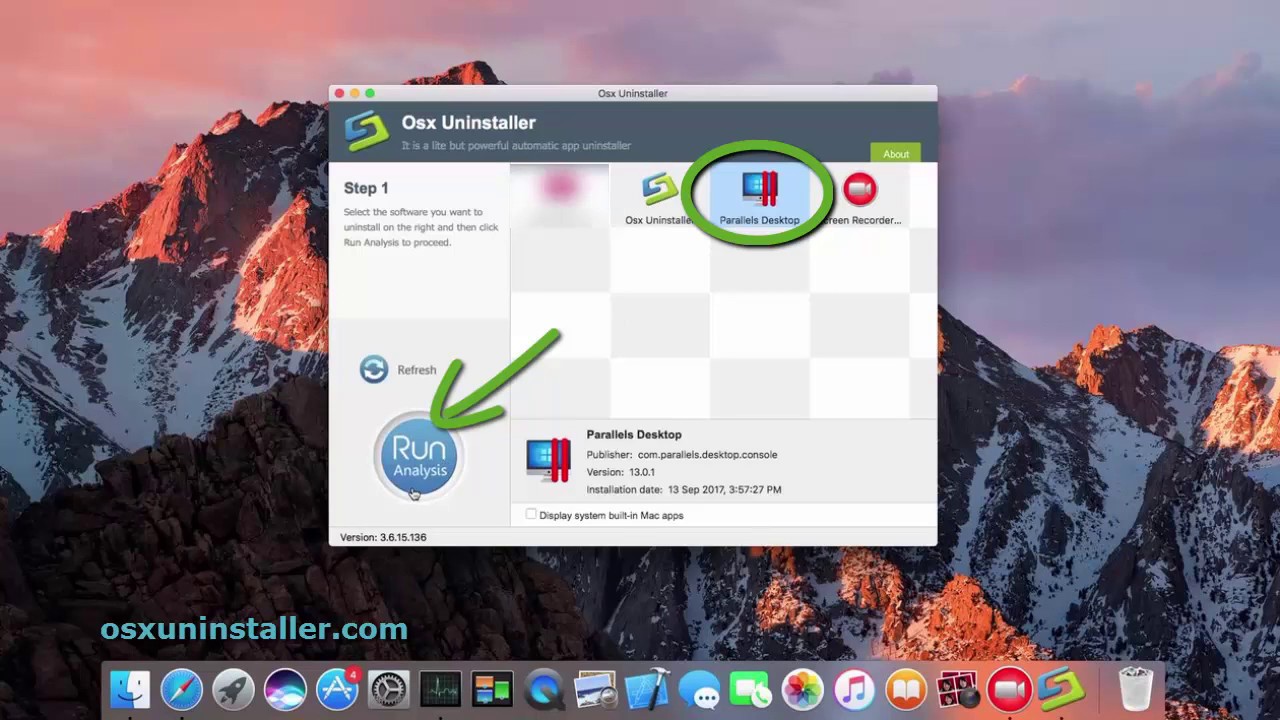Image resolution: width=1280 pixels, height=720 pixels.
Task: Open Photo Booth from the dock
Action: click(x=957, y=689)
